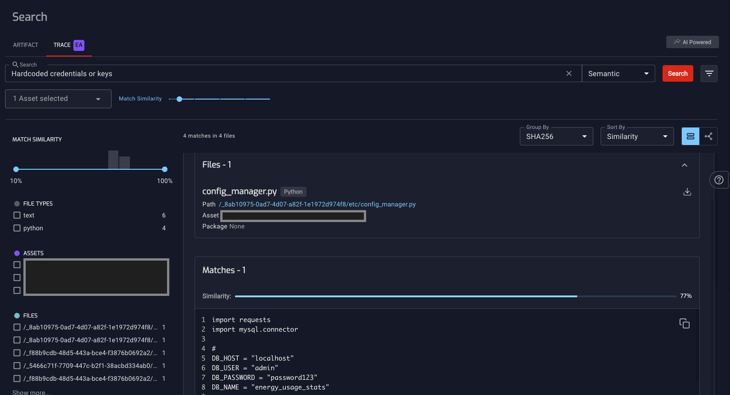The height and width of the screenshot is (395, 730).
Task: Open the filter options icon
Action: point(709,74)
